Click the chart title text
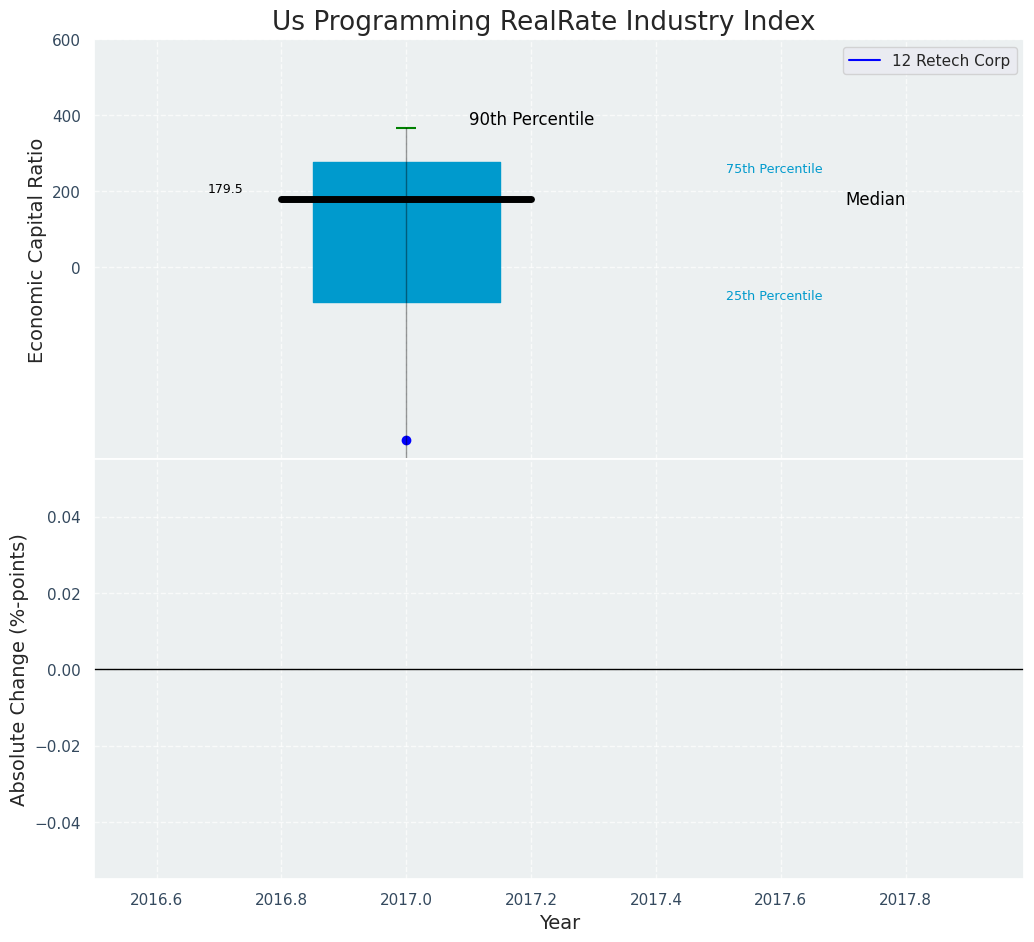The width and height of the screenshot is (1034, 942). 543,22
